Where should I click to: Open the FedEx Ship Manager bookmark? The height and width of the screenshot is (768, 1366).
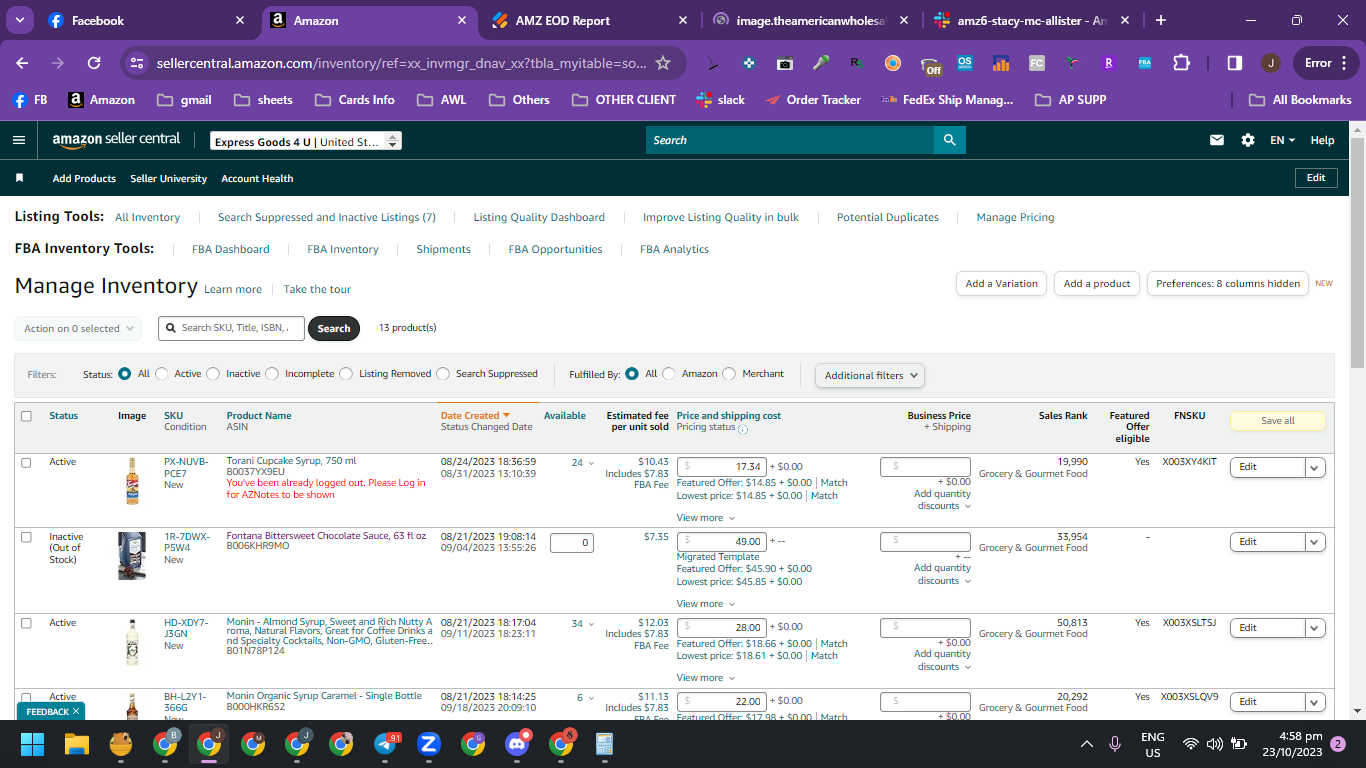pyautogui.click(x=946, y=100)
